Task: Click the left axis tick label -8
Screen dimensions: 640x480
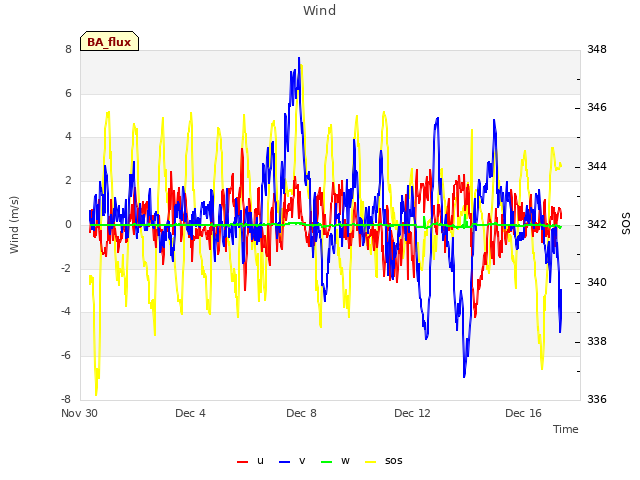Action: click(x=66, y=399)
